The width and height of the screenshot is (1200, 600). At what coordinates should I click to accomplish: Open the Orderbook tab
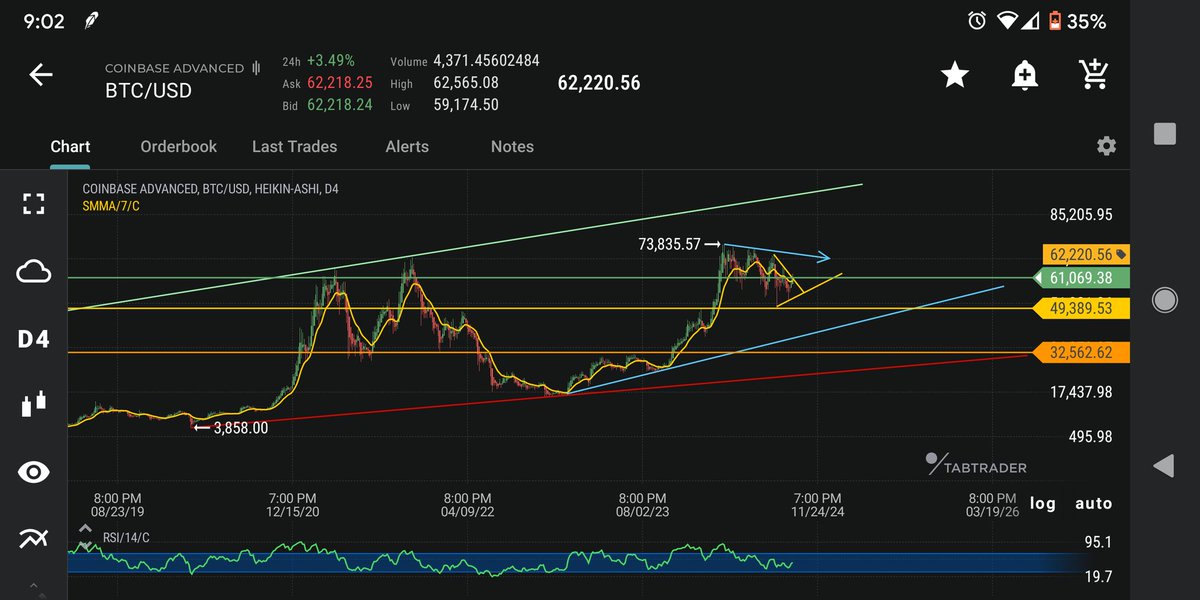click(178, 146)
